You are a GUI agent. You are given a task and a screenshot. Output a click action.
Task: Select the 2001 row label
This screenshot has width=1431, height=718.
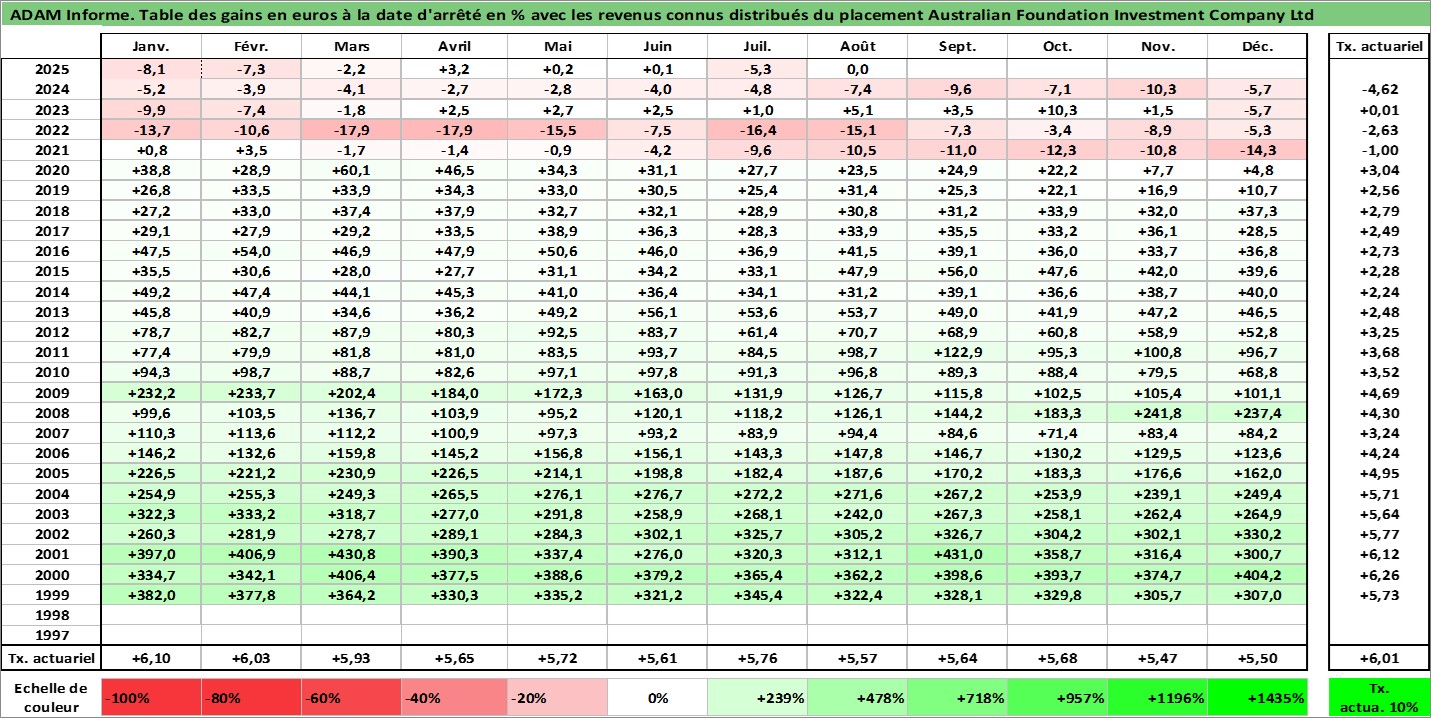coord(51,554)
